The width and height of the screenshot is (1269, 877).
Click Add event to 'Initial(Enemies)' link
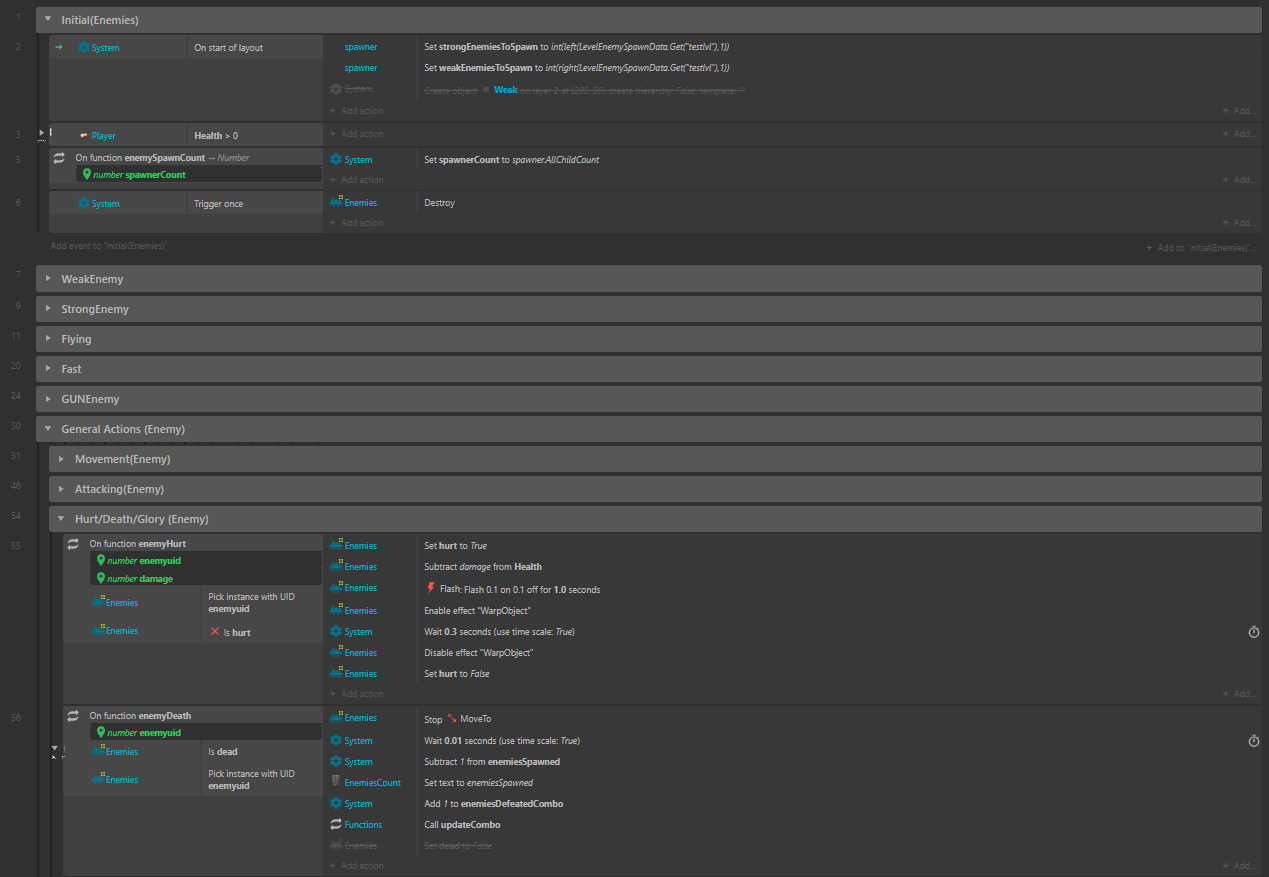pos(109,245)
